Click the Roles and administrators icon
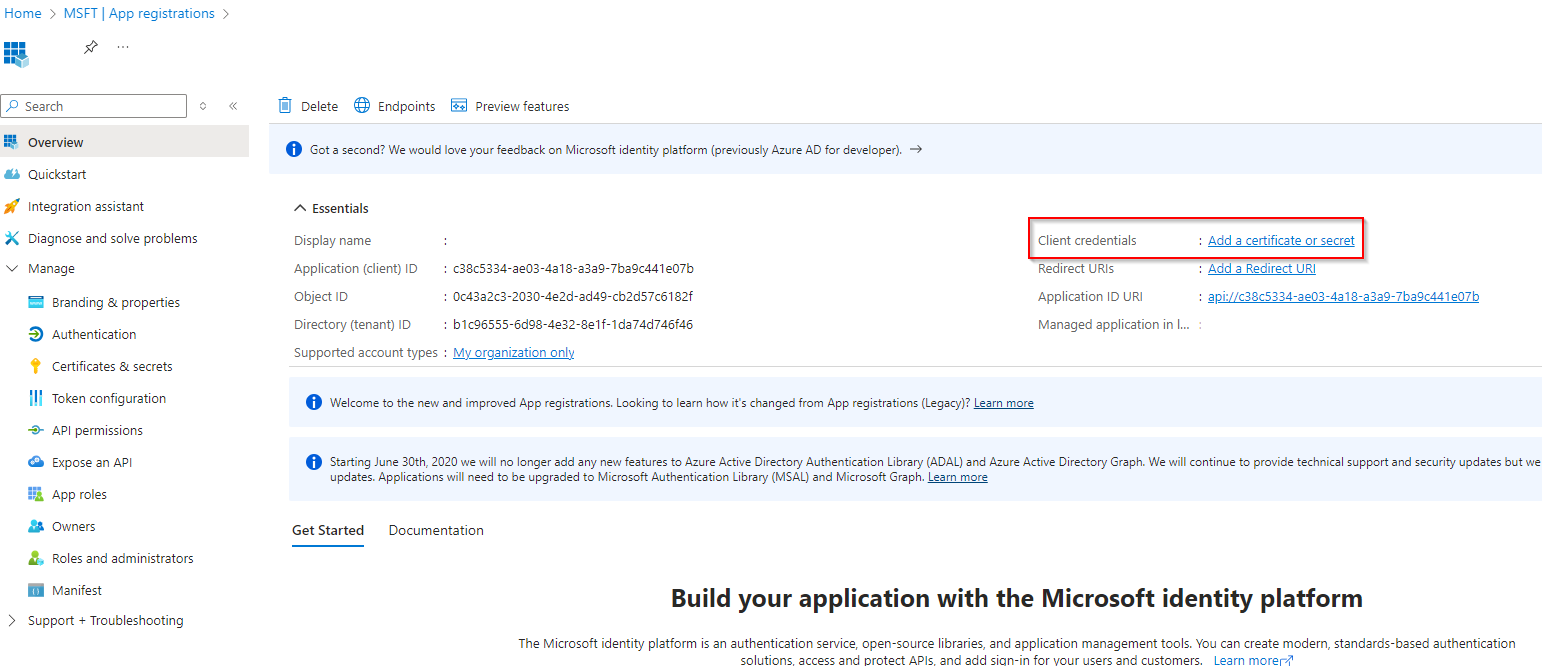Image resolution: width=1542 pixels, height=666 pixels. (x=35, y=558)
